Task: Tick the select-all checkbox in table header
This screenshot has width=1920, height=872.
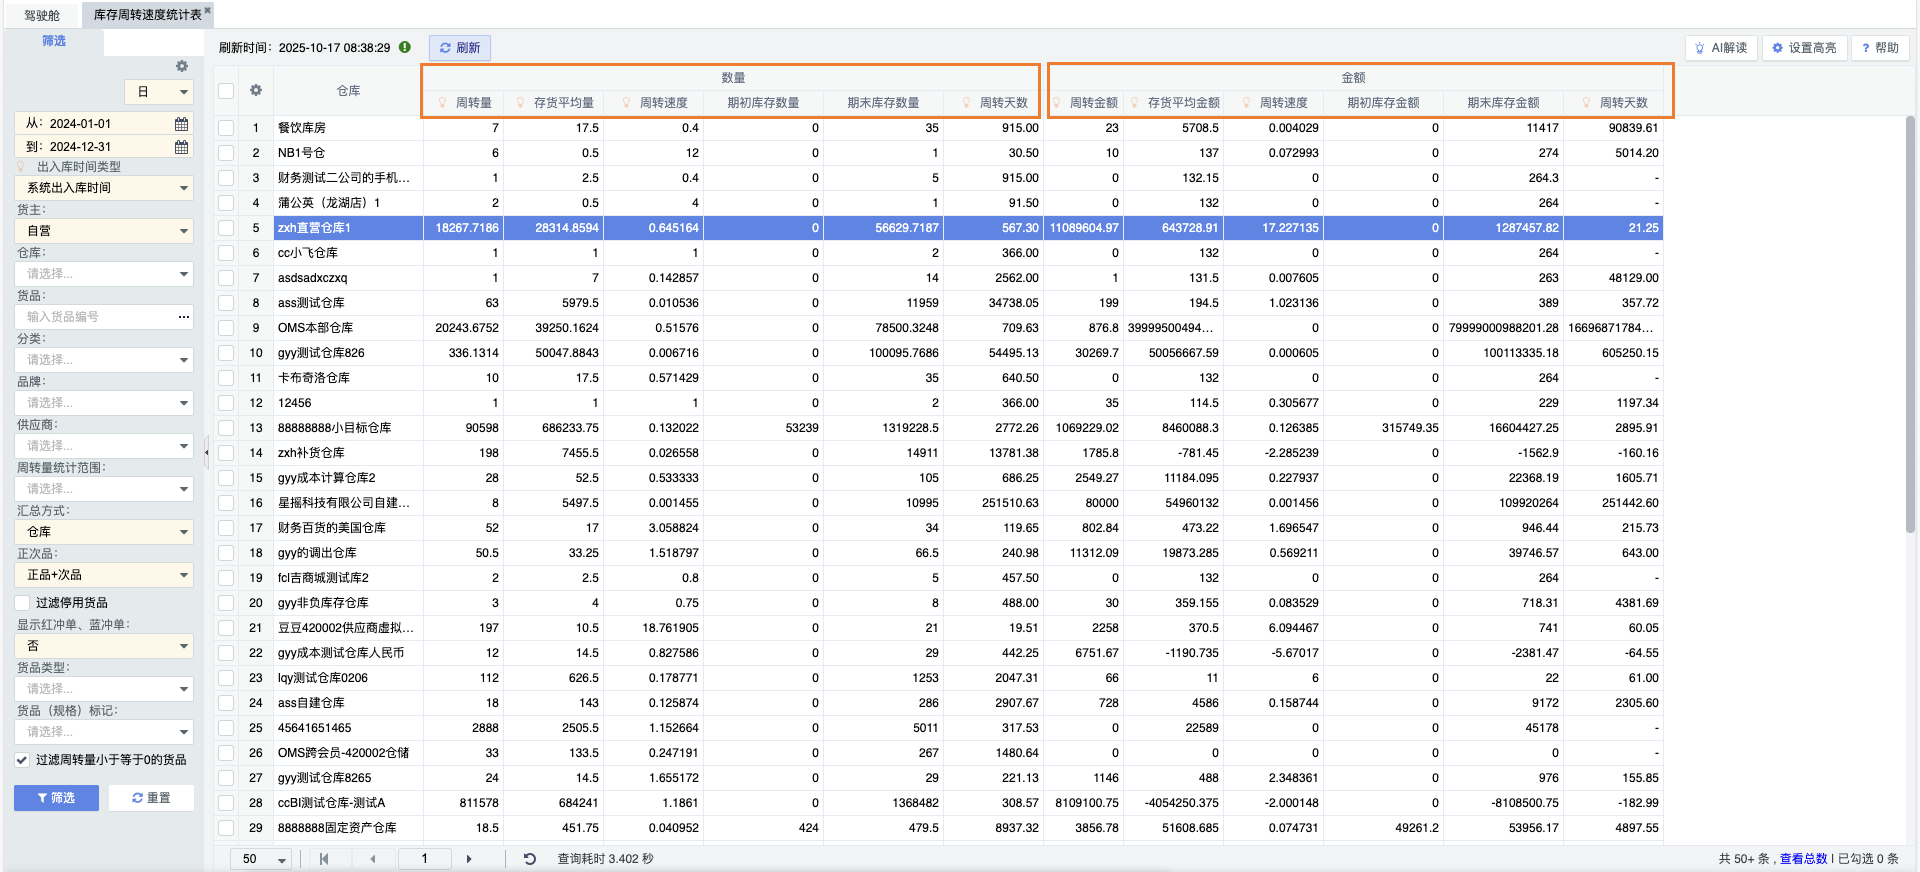Action: (226, 91)
